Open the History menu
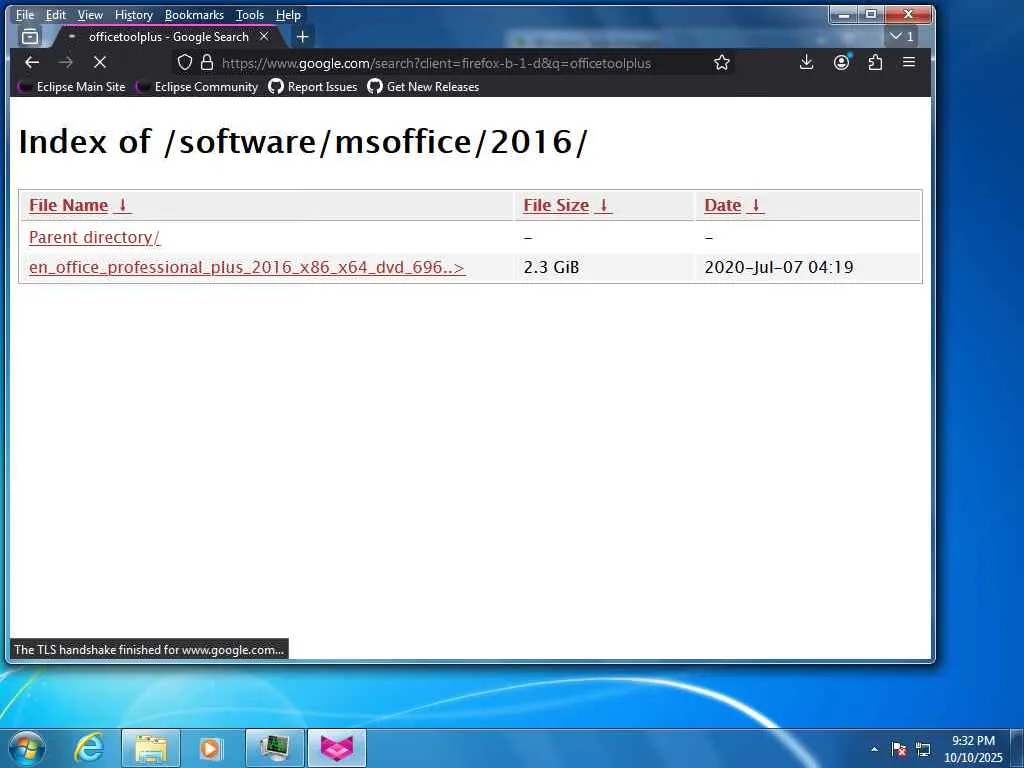The height and width of the screenshot is (768, 1024). tap(133, 14)
